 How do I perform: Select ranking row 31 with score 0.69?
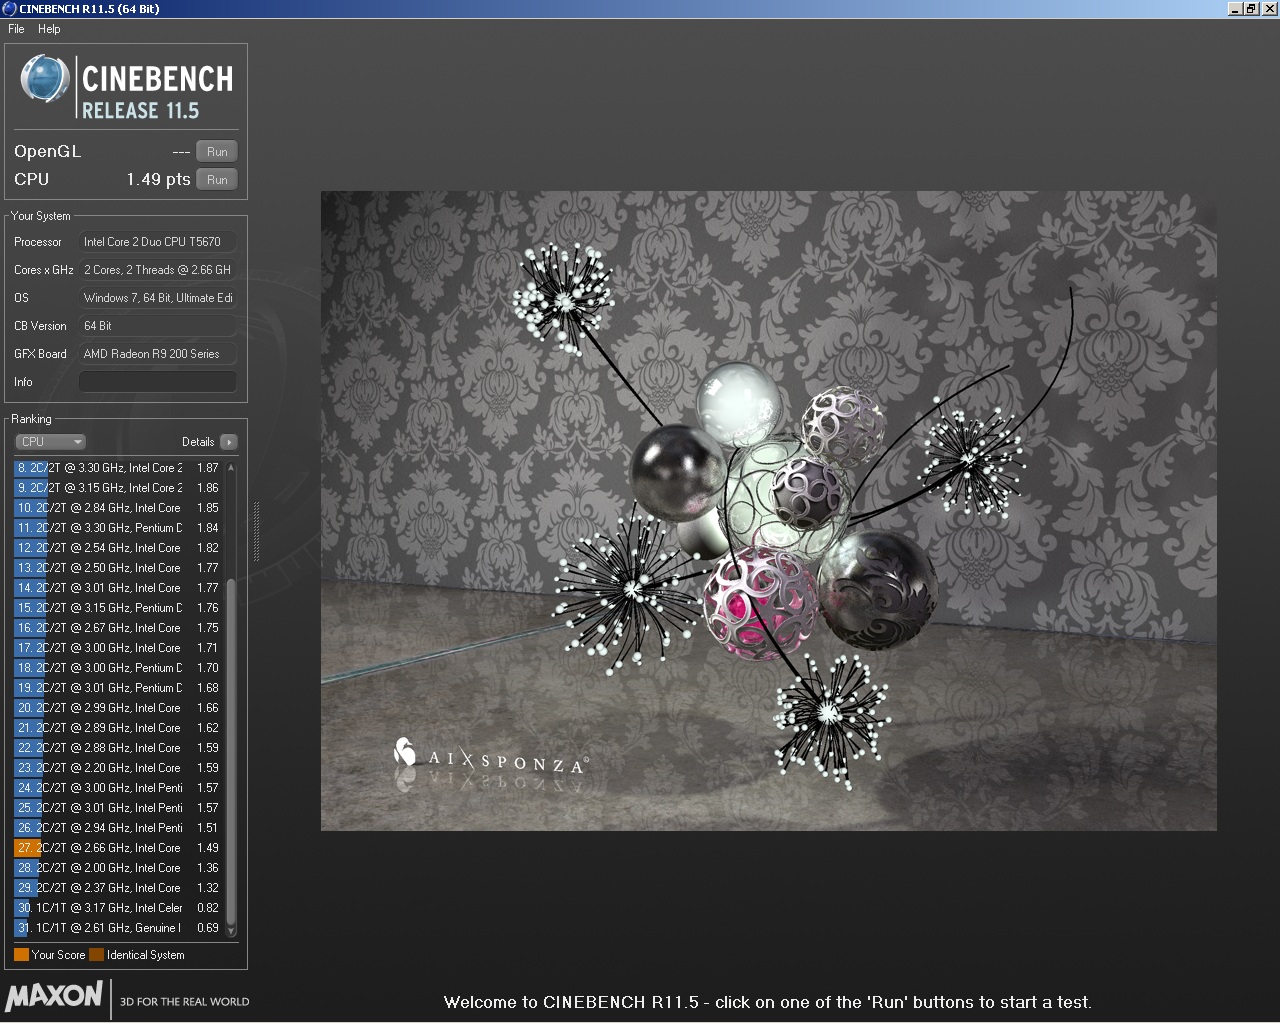click(118, 928)
